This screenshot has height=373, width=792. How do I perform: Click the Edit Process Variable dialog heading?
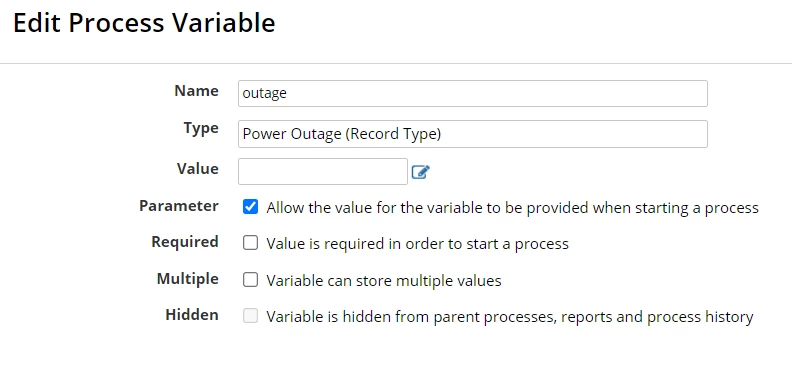coord(144,23)
